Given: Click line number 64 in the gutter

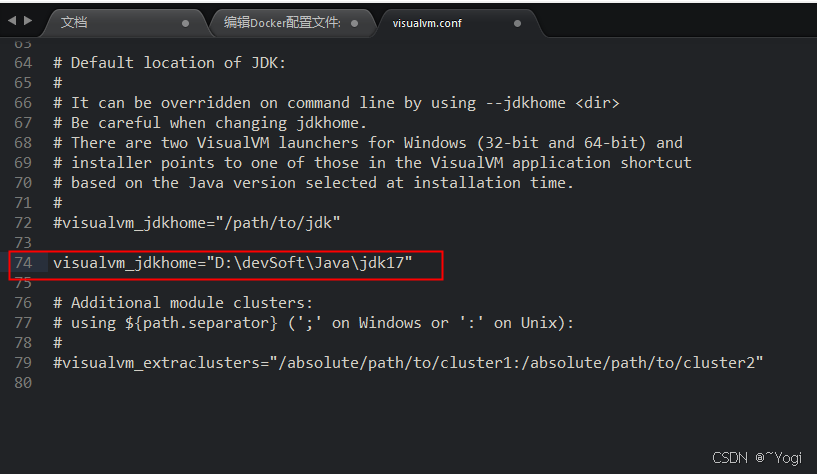Looking at the screenshot, I should pos(23,63).
